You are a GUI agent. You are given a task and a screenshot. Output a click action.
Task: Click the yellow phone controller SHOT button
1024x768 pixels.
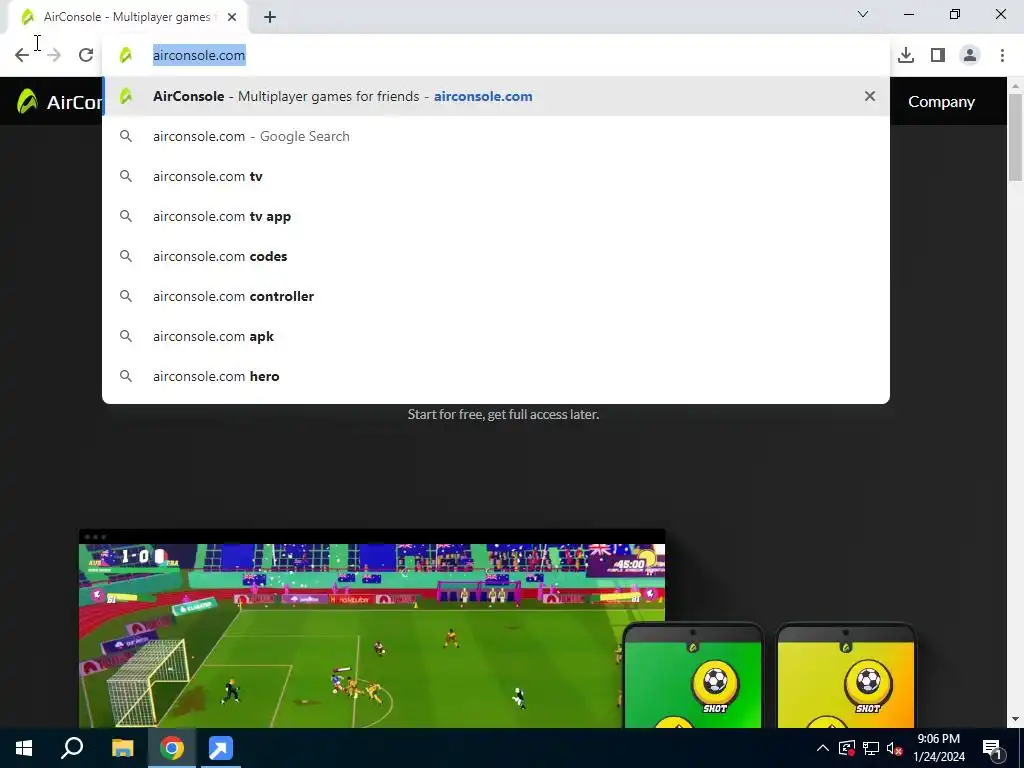[868, 688]
